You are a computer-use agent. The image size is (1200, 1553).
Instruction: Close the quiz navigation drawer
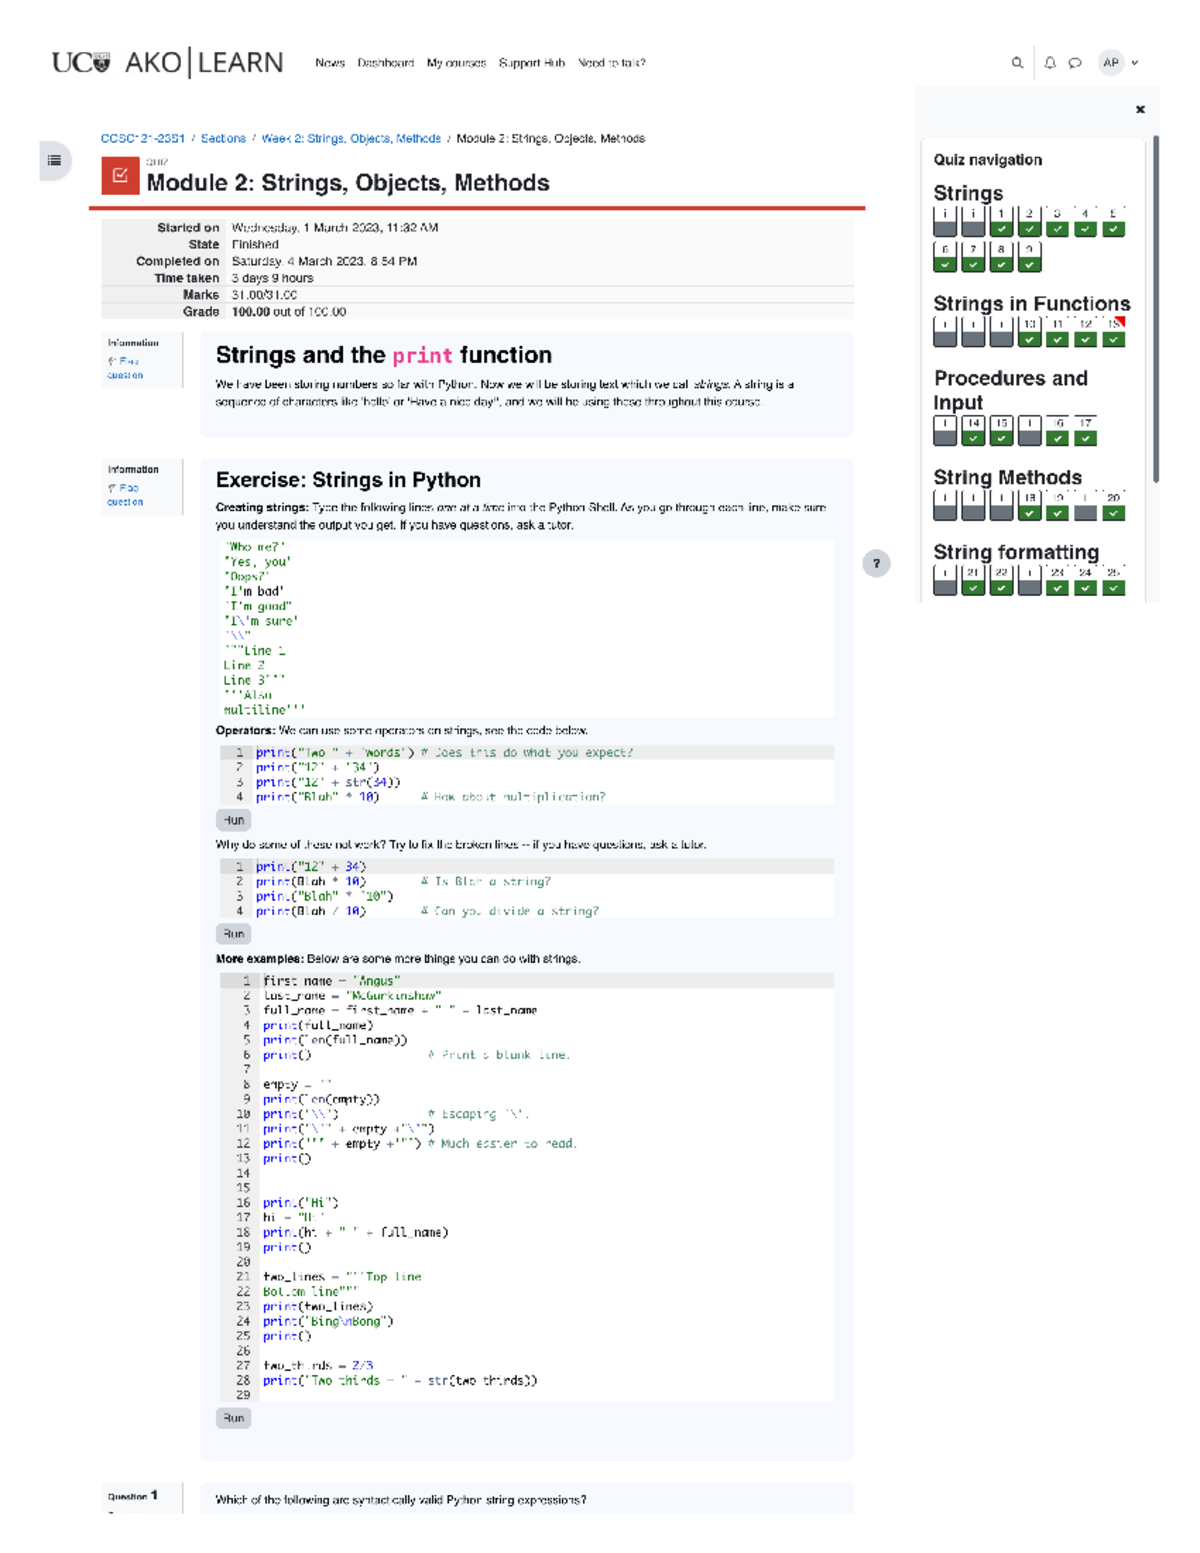pos(1140,109)
